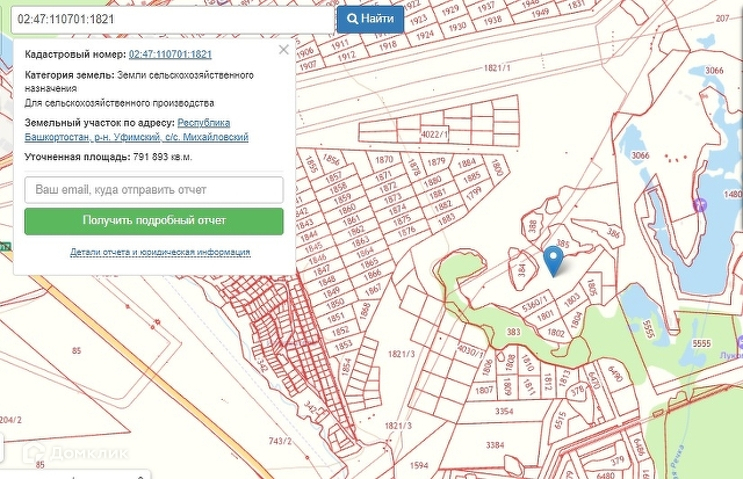Click the purple POI marker beside the lake
The width and height of the screenshot is (743, 479).
699,205
